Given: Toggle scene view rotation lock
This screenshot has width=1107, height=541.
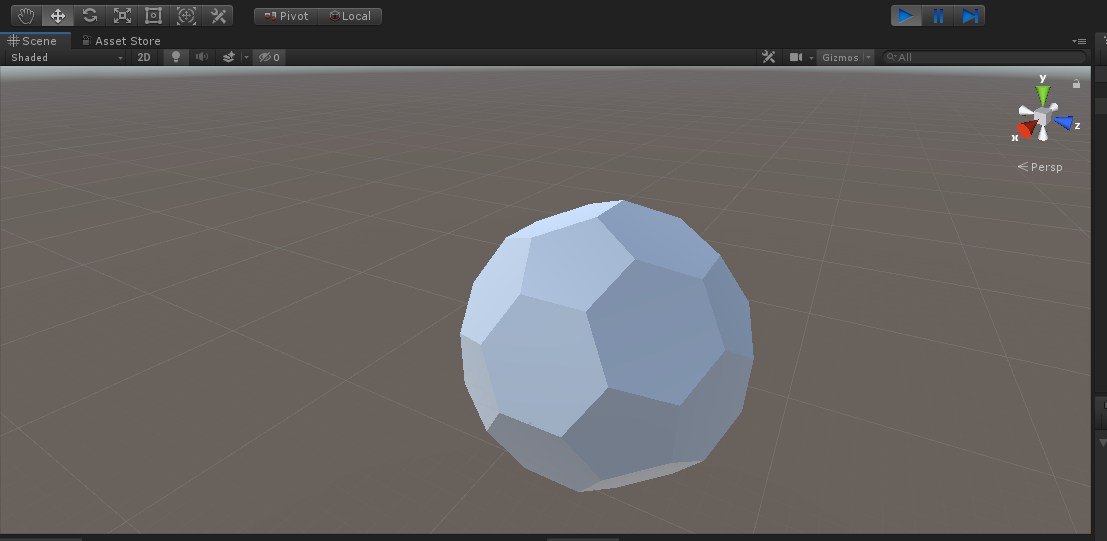Looking at the screenshot, I should pyautogui.click(x=1076, y=83).
